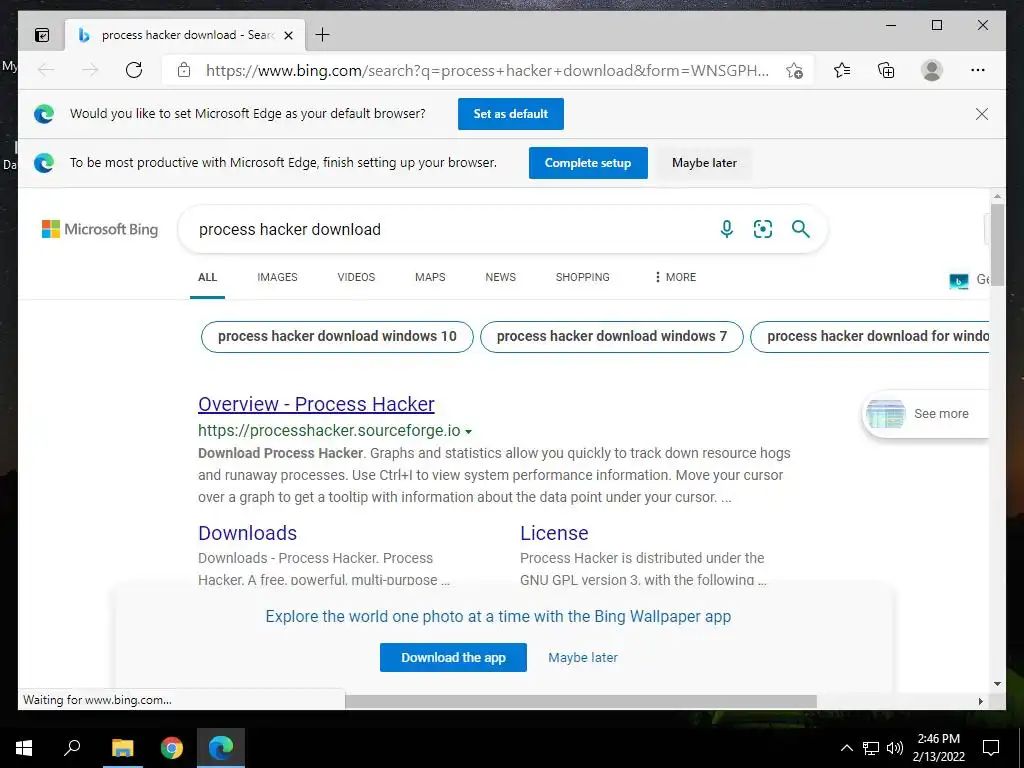The image size is (1024, 768).
Task: Open a new tab with plus button
Action: (x=323, y=35)
